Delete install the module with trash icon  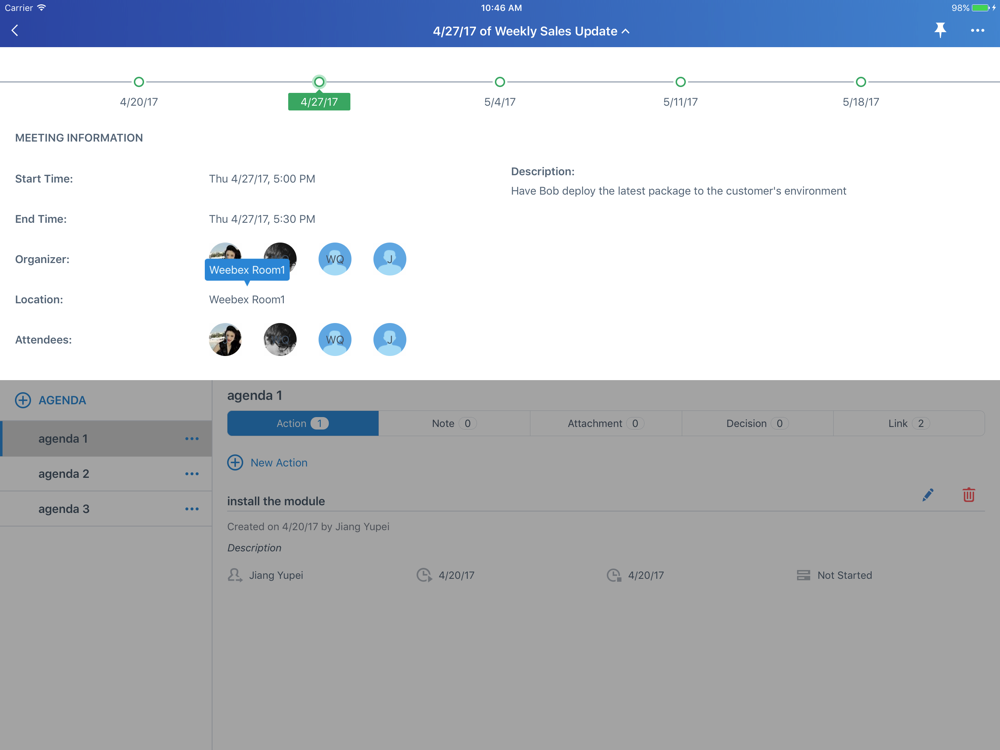click(x=969, y=495)
